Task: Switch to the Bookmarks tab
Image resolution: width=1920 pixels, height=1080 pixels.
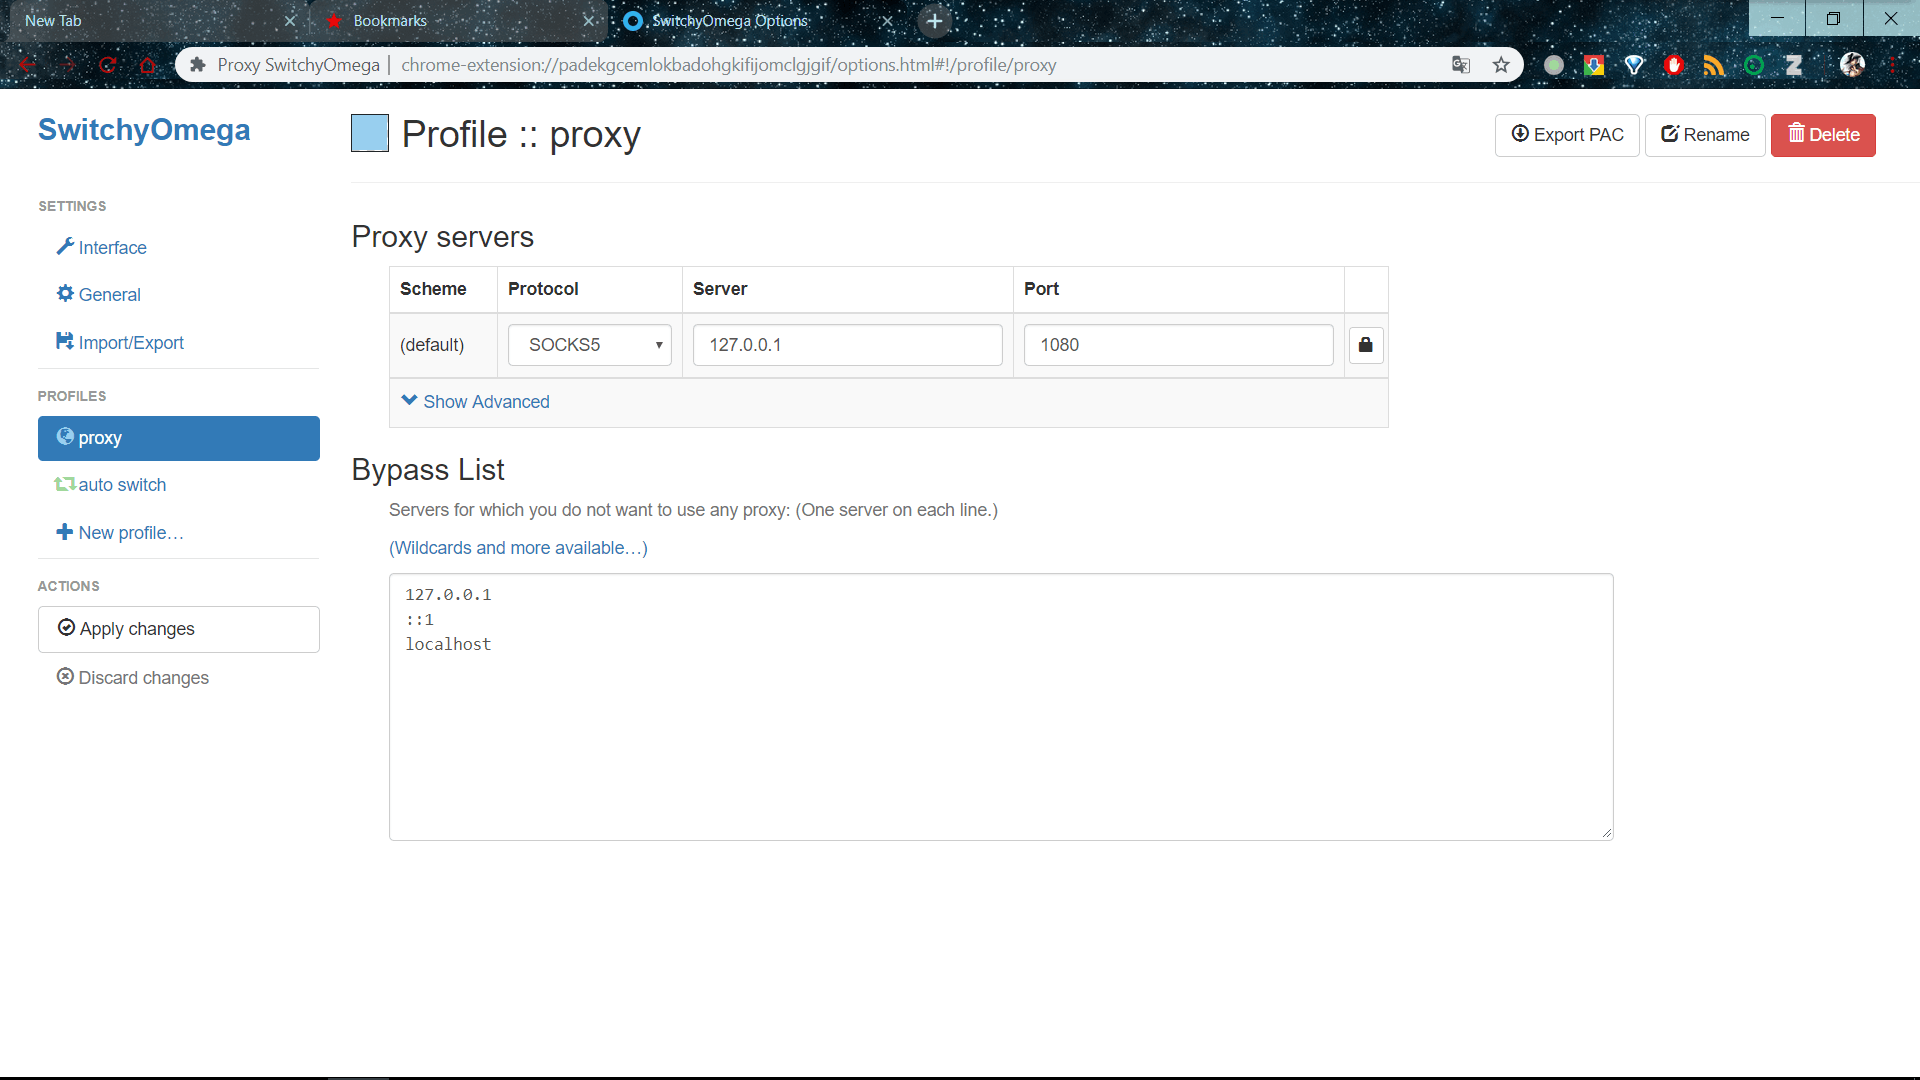Action: click(390, 21)
